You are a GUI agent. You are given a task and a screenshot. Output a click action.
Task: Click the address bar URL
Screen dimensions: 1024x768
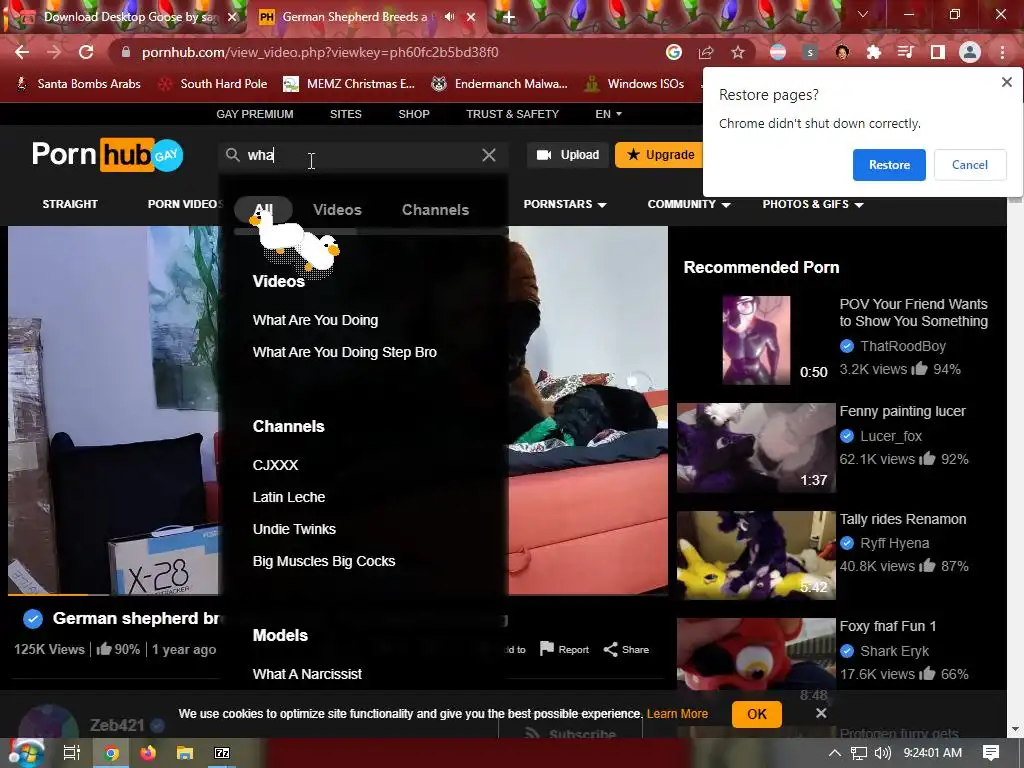[x=320, y=52]
